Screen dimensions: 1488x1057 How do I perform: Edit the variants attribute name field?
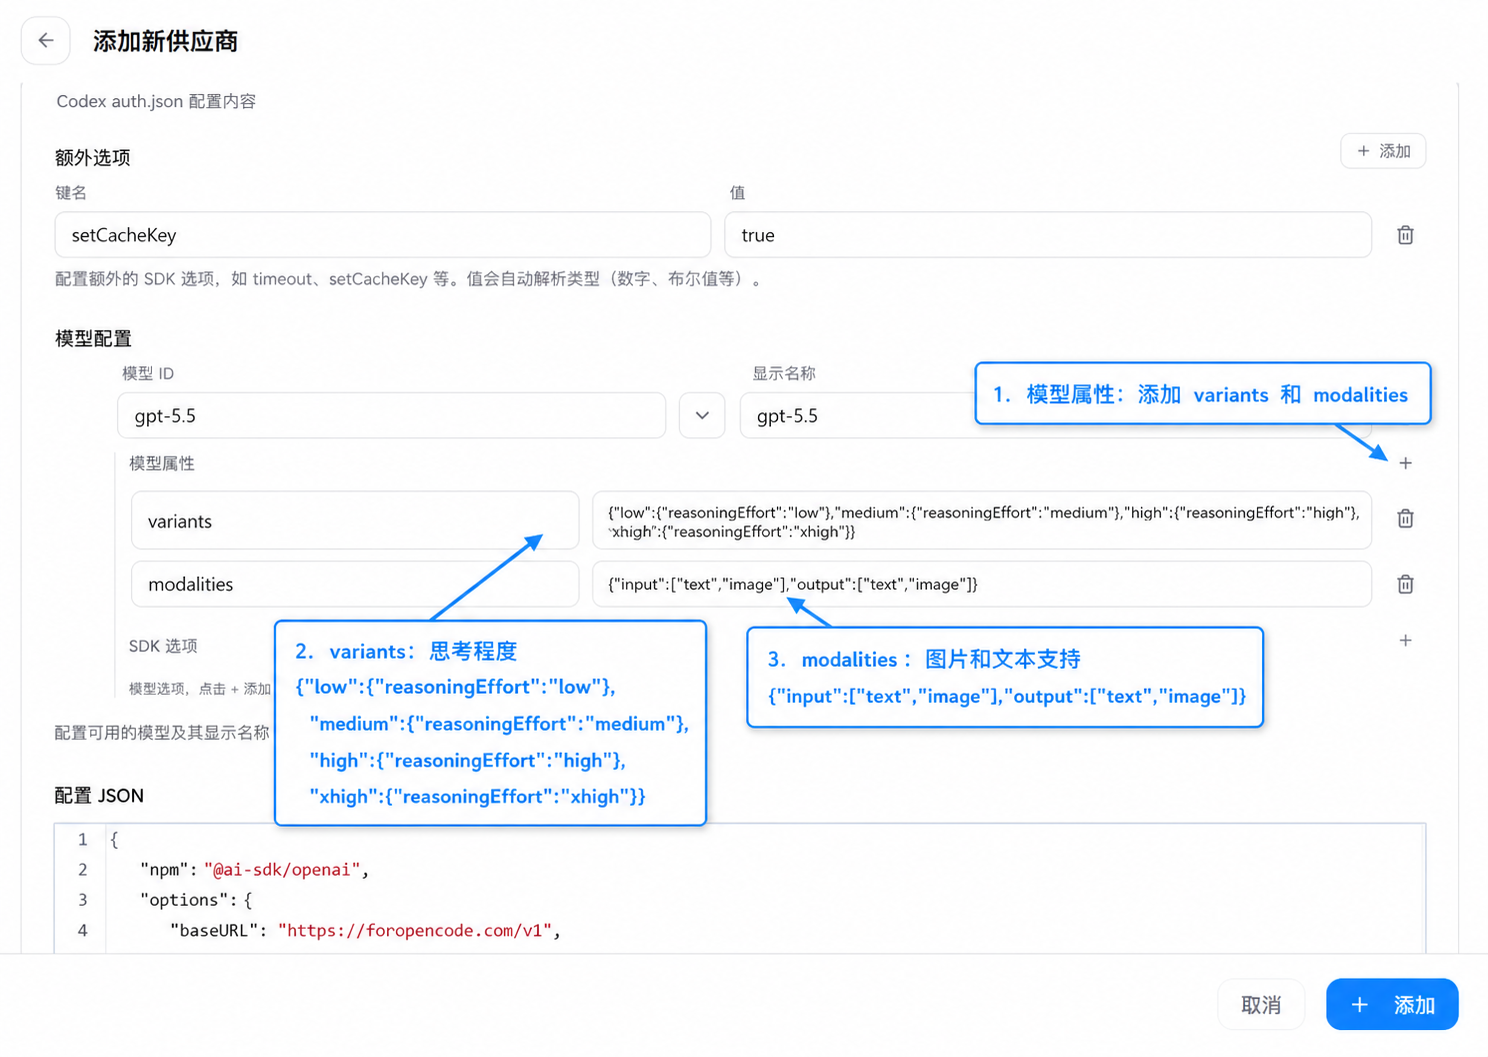(x=355, y=521)
